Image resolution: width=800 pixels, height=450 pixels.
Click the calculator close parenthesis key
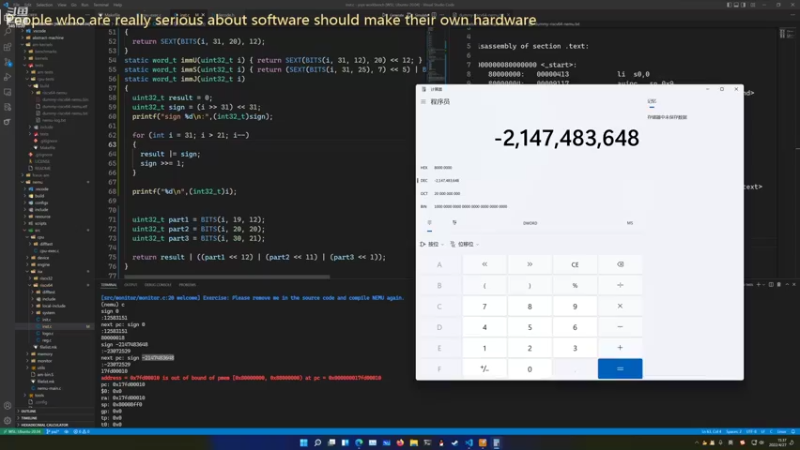click(530, 285)
